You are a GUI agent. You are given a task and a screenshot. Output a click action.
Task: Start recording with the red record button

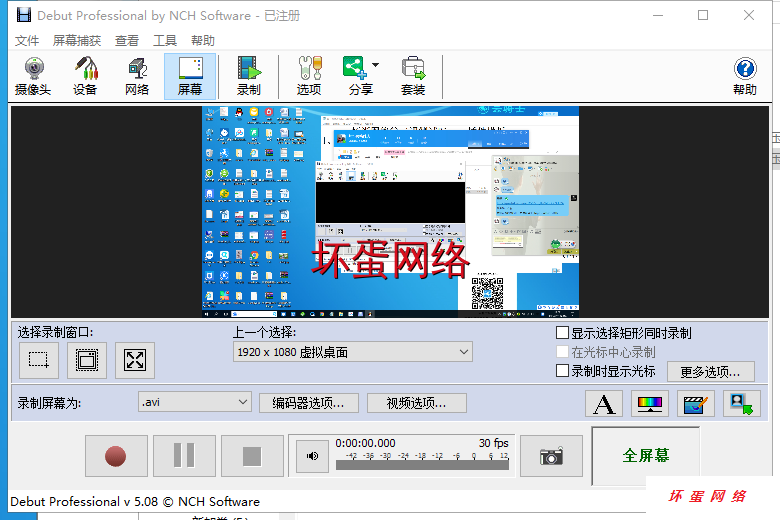point(116,456)
